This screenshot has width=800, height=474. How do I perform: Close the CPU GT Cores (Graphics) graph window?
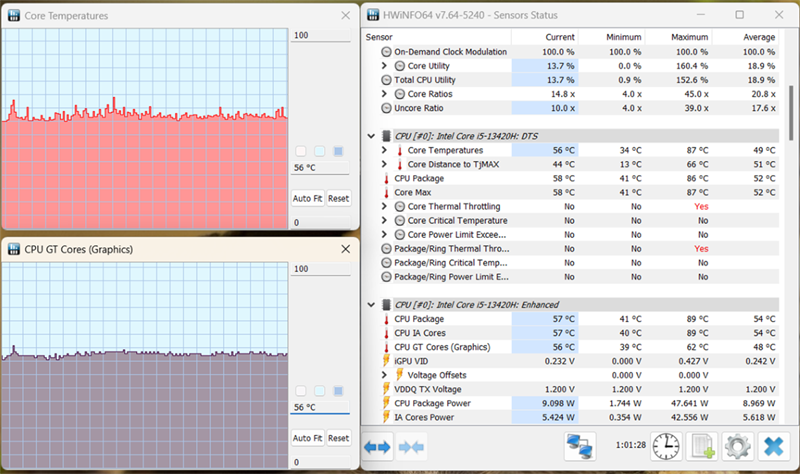345,249
